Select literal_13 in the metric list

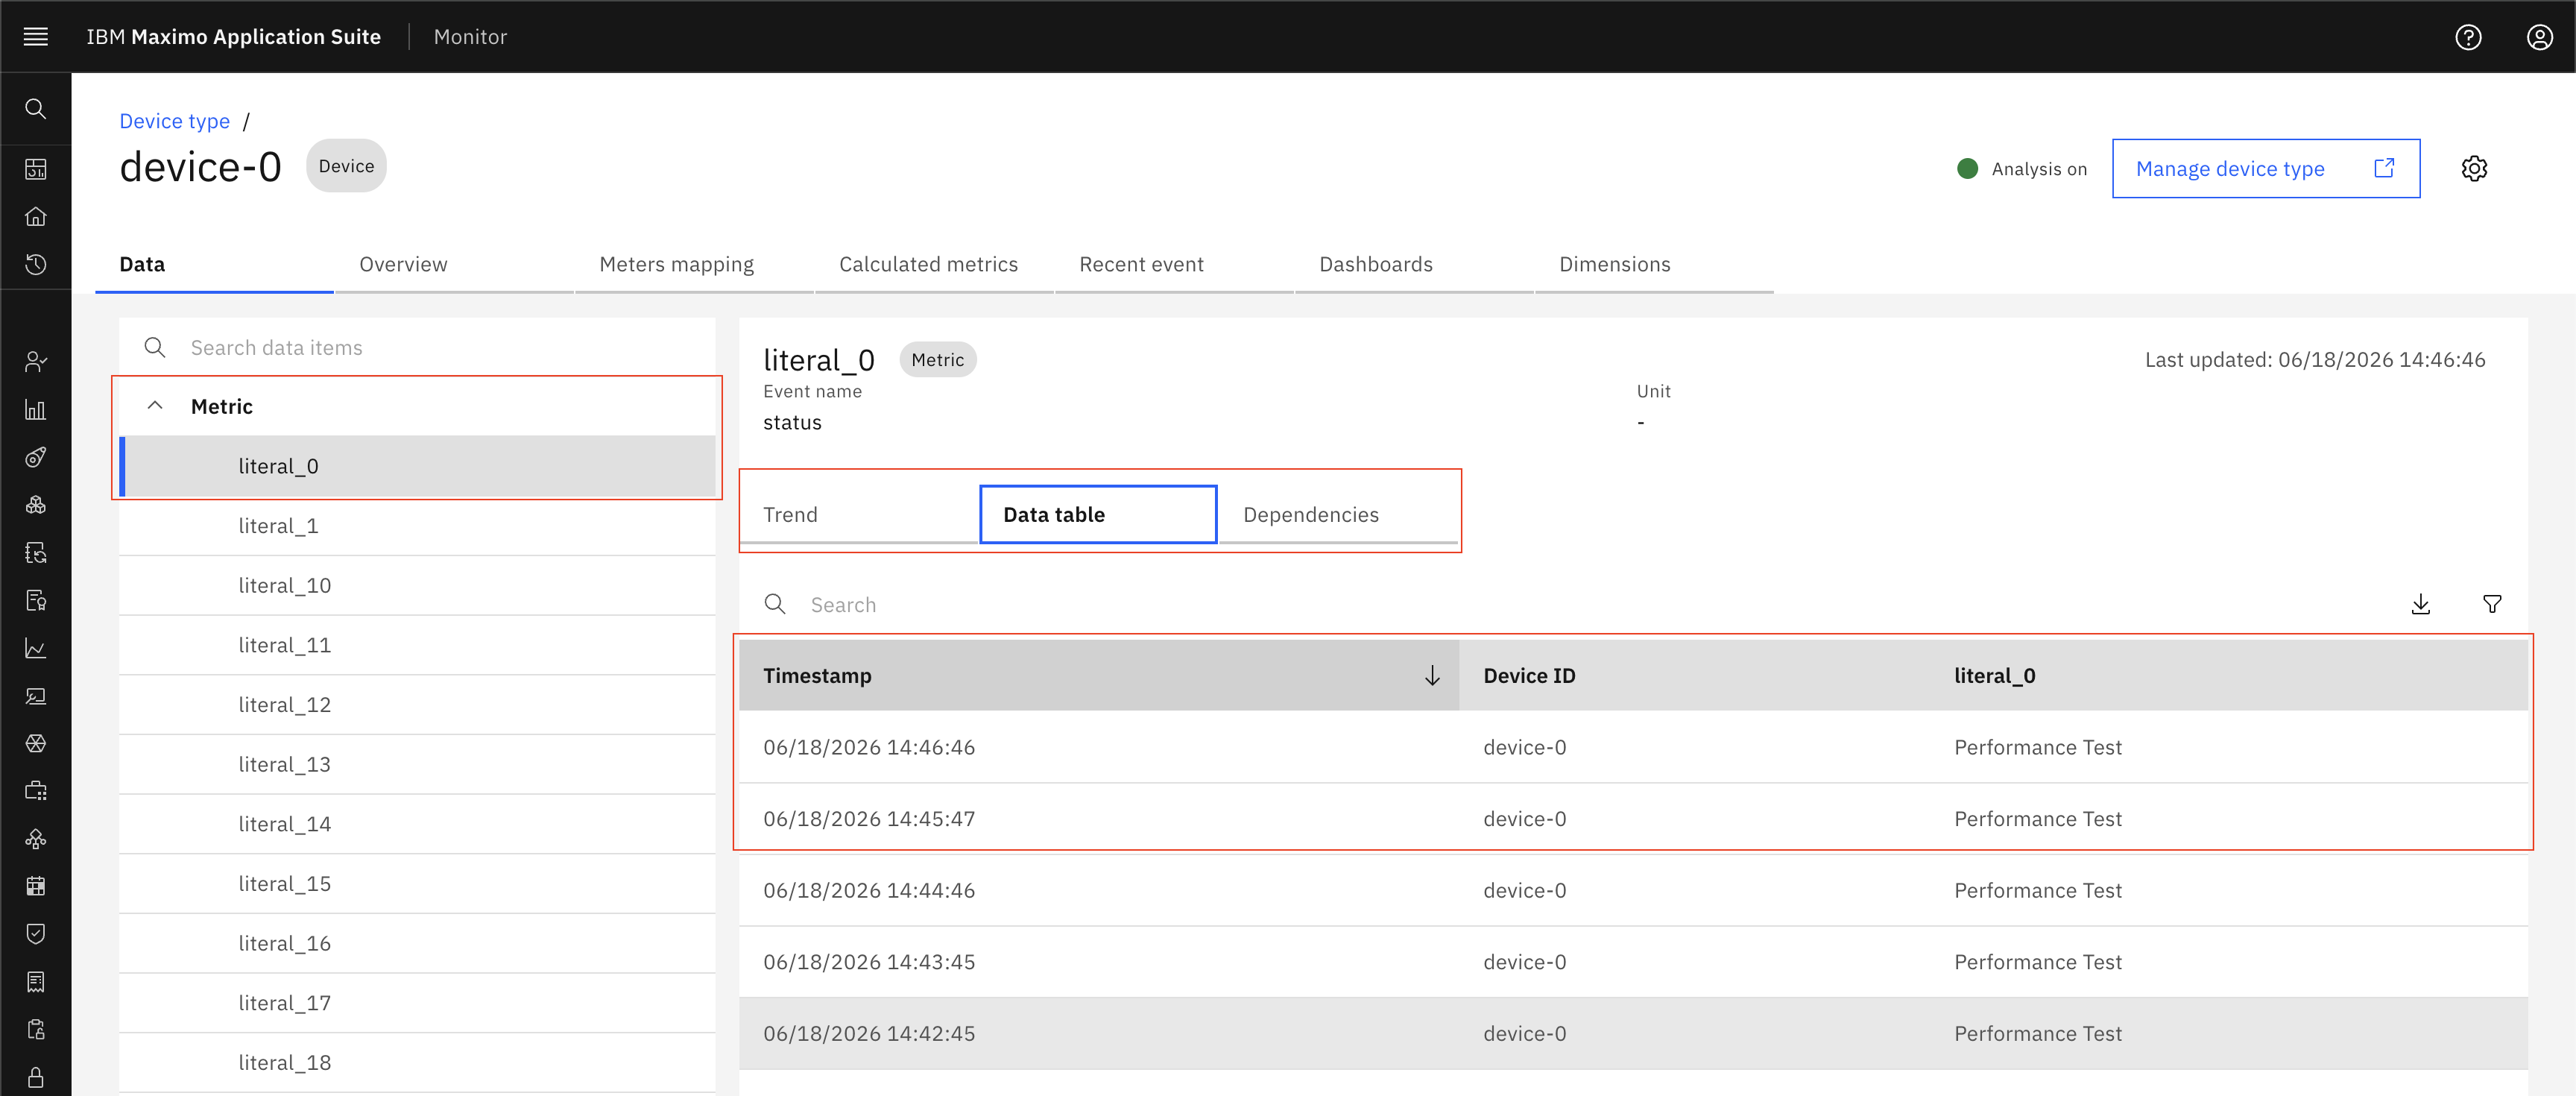point(417,764)
